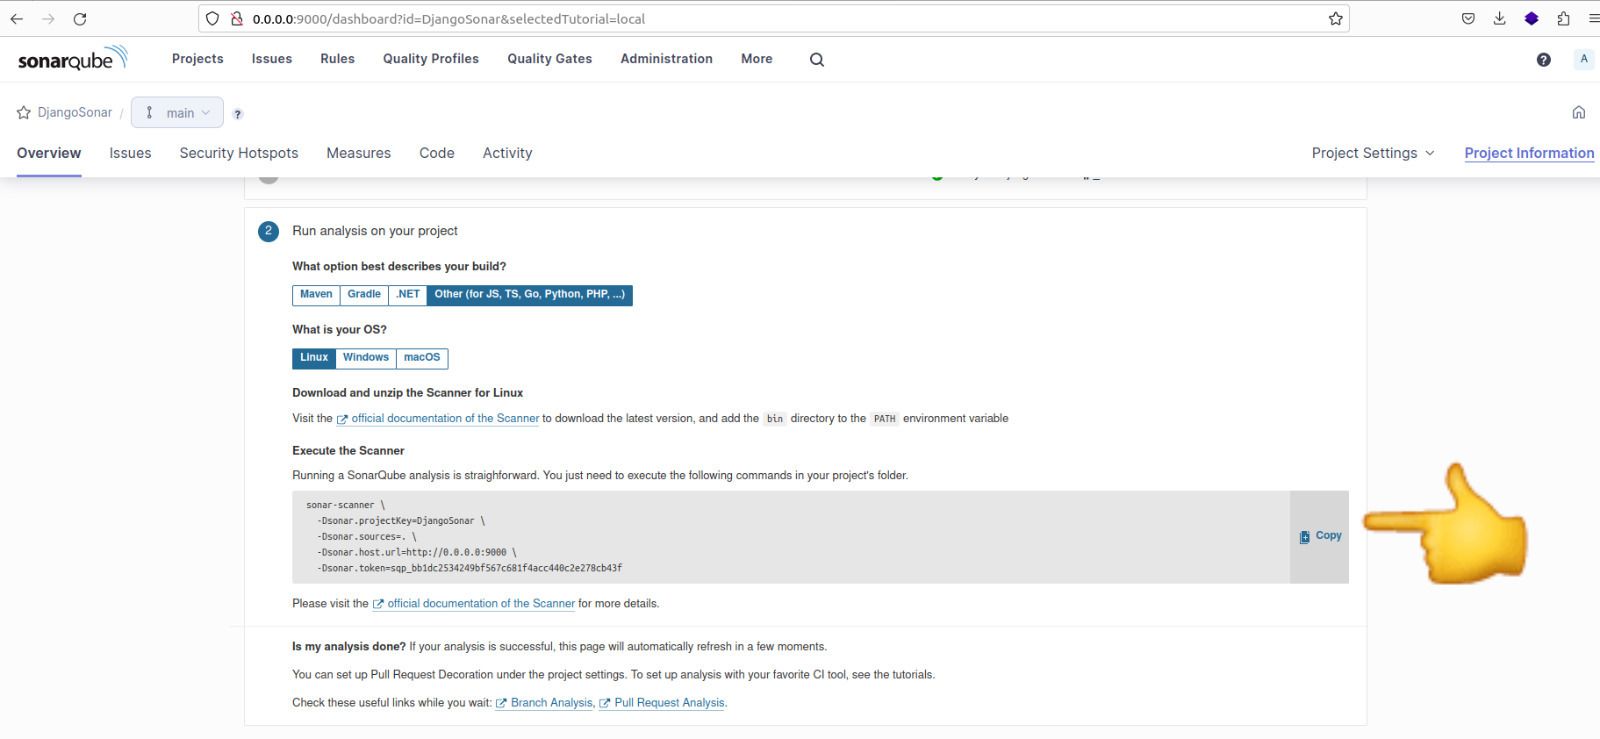Switch to the Activity tab
The height and width of the screenshot is (739, 1600).
507,153
